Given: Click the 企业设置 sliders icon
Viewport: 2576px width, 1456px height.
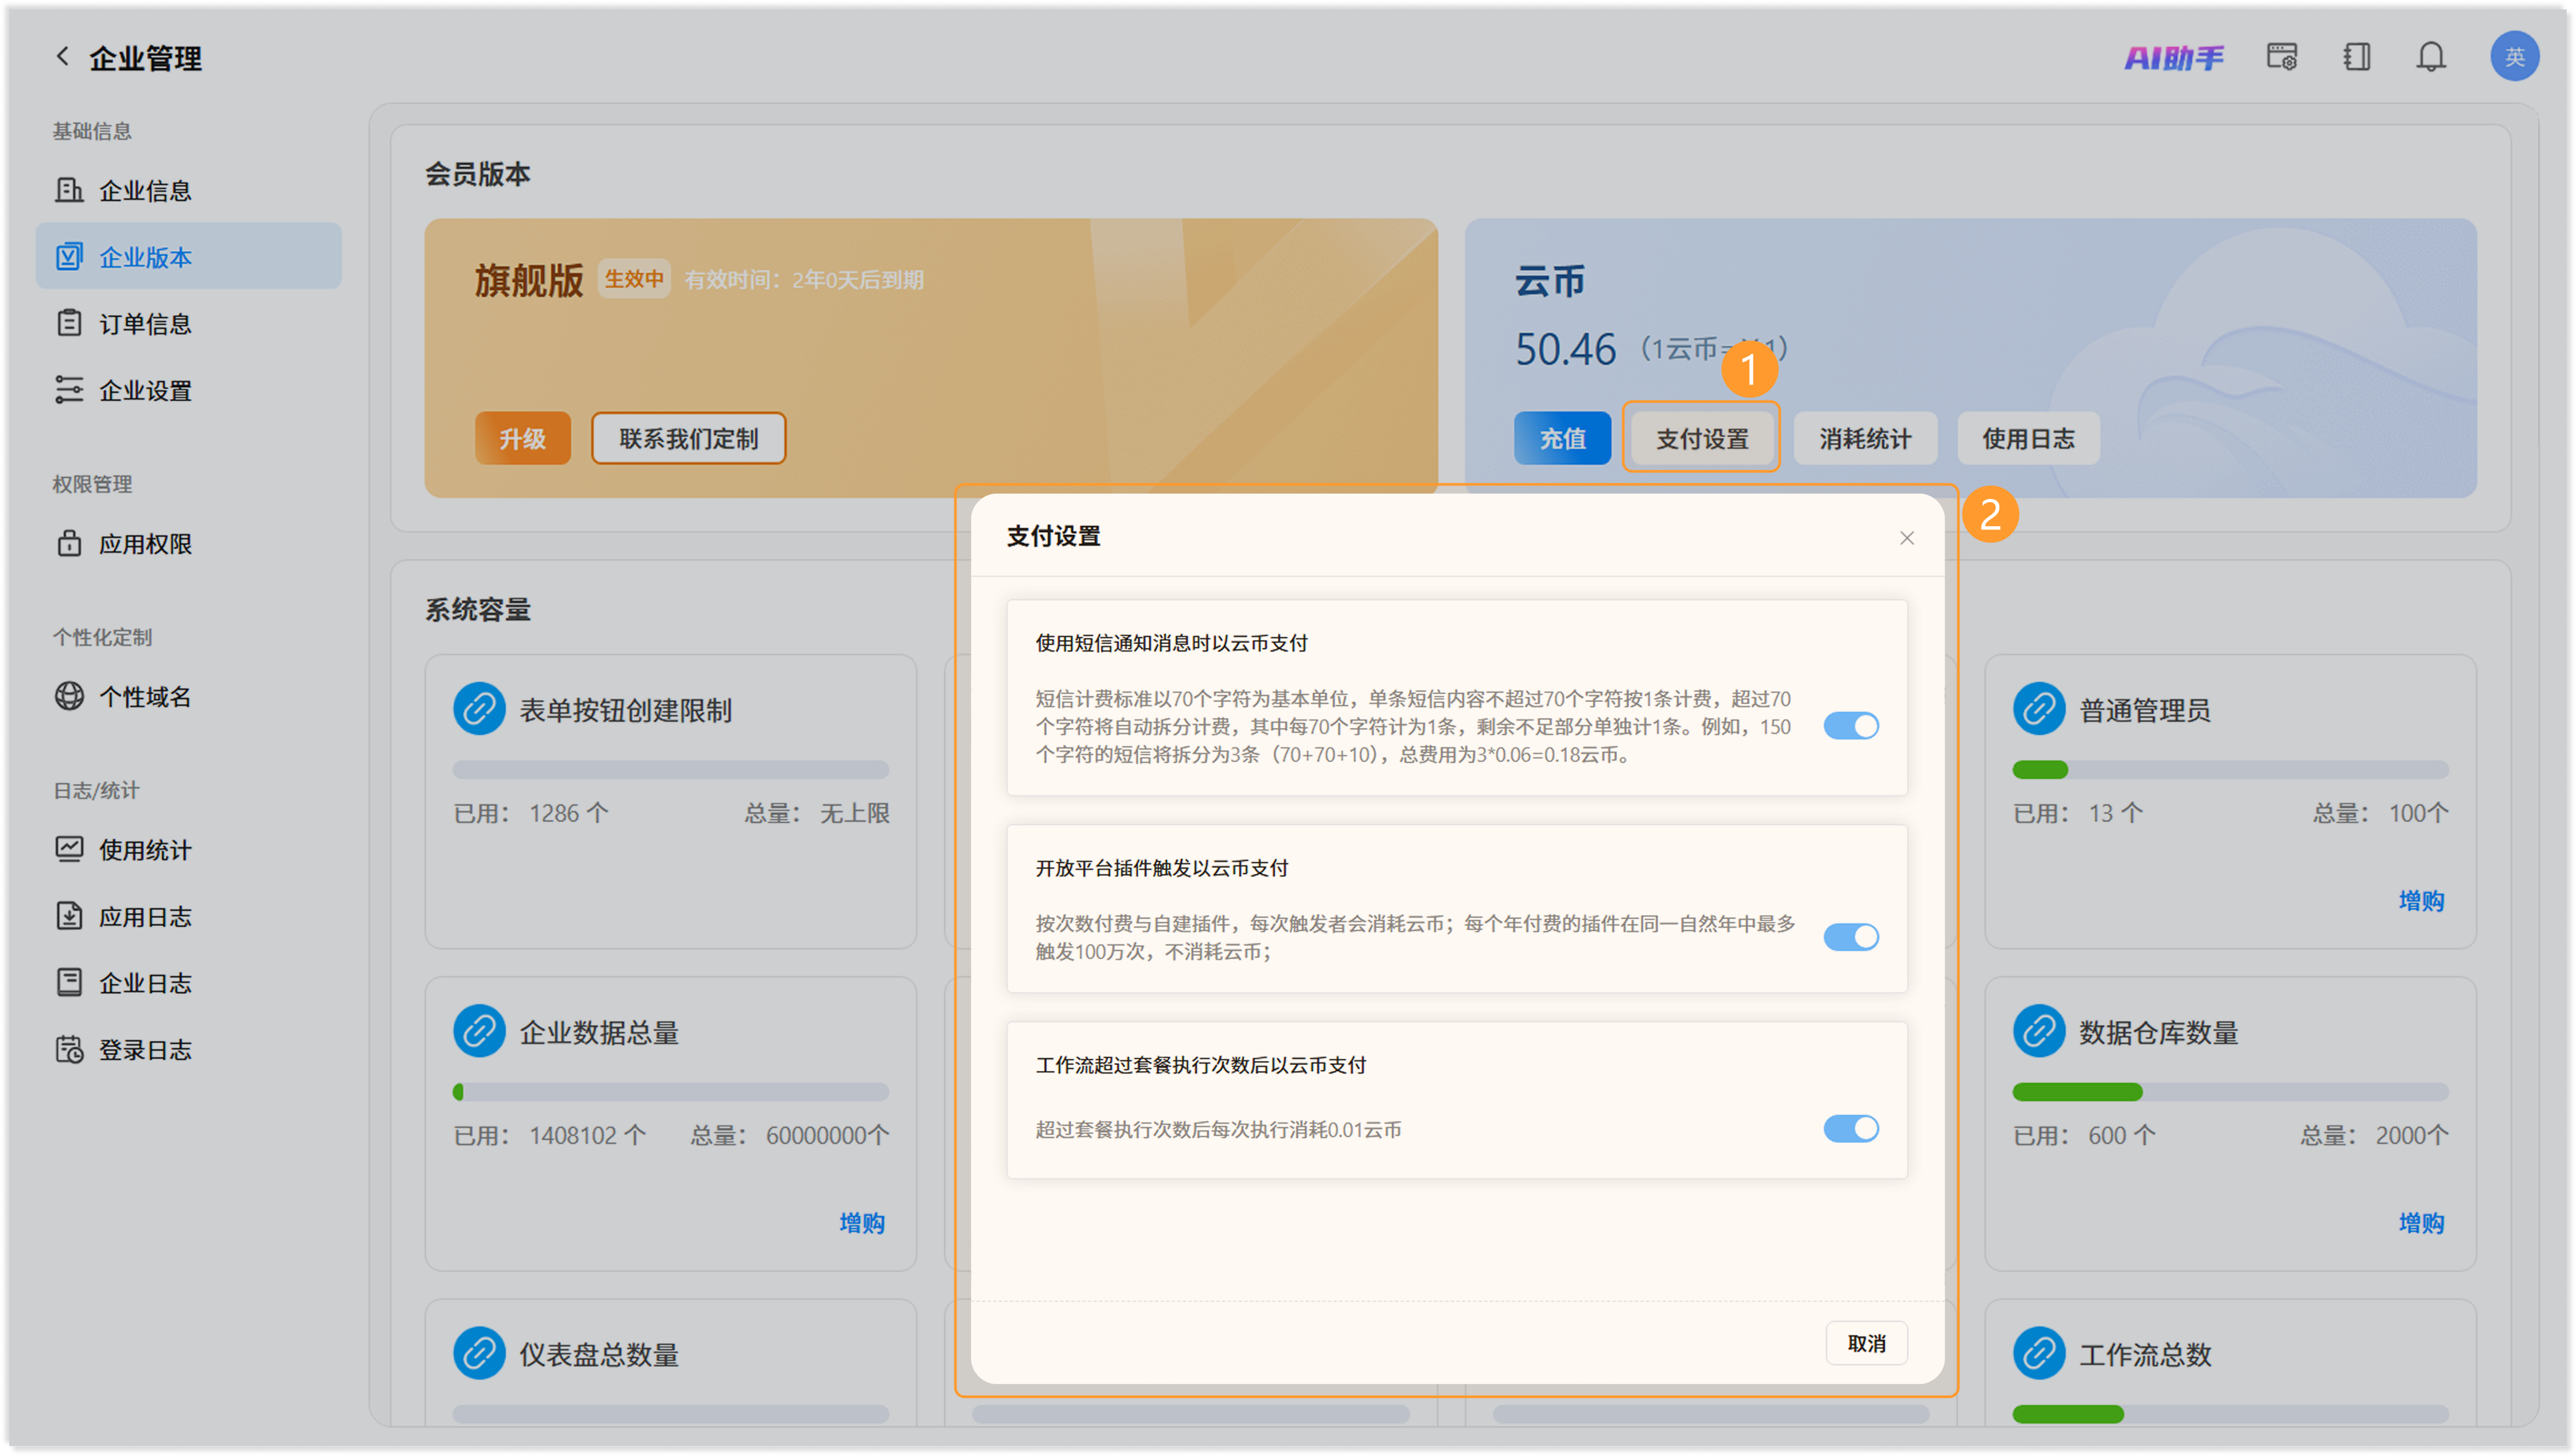Looking at the screenshot, I should click(x=69, y=390).
